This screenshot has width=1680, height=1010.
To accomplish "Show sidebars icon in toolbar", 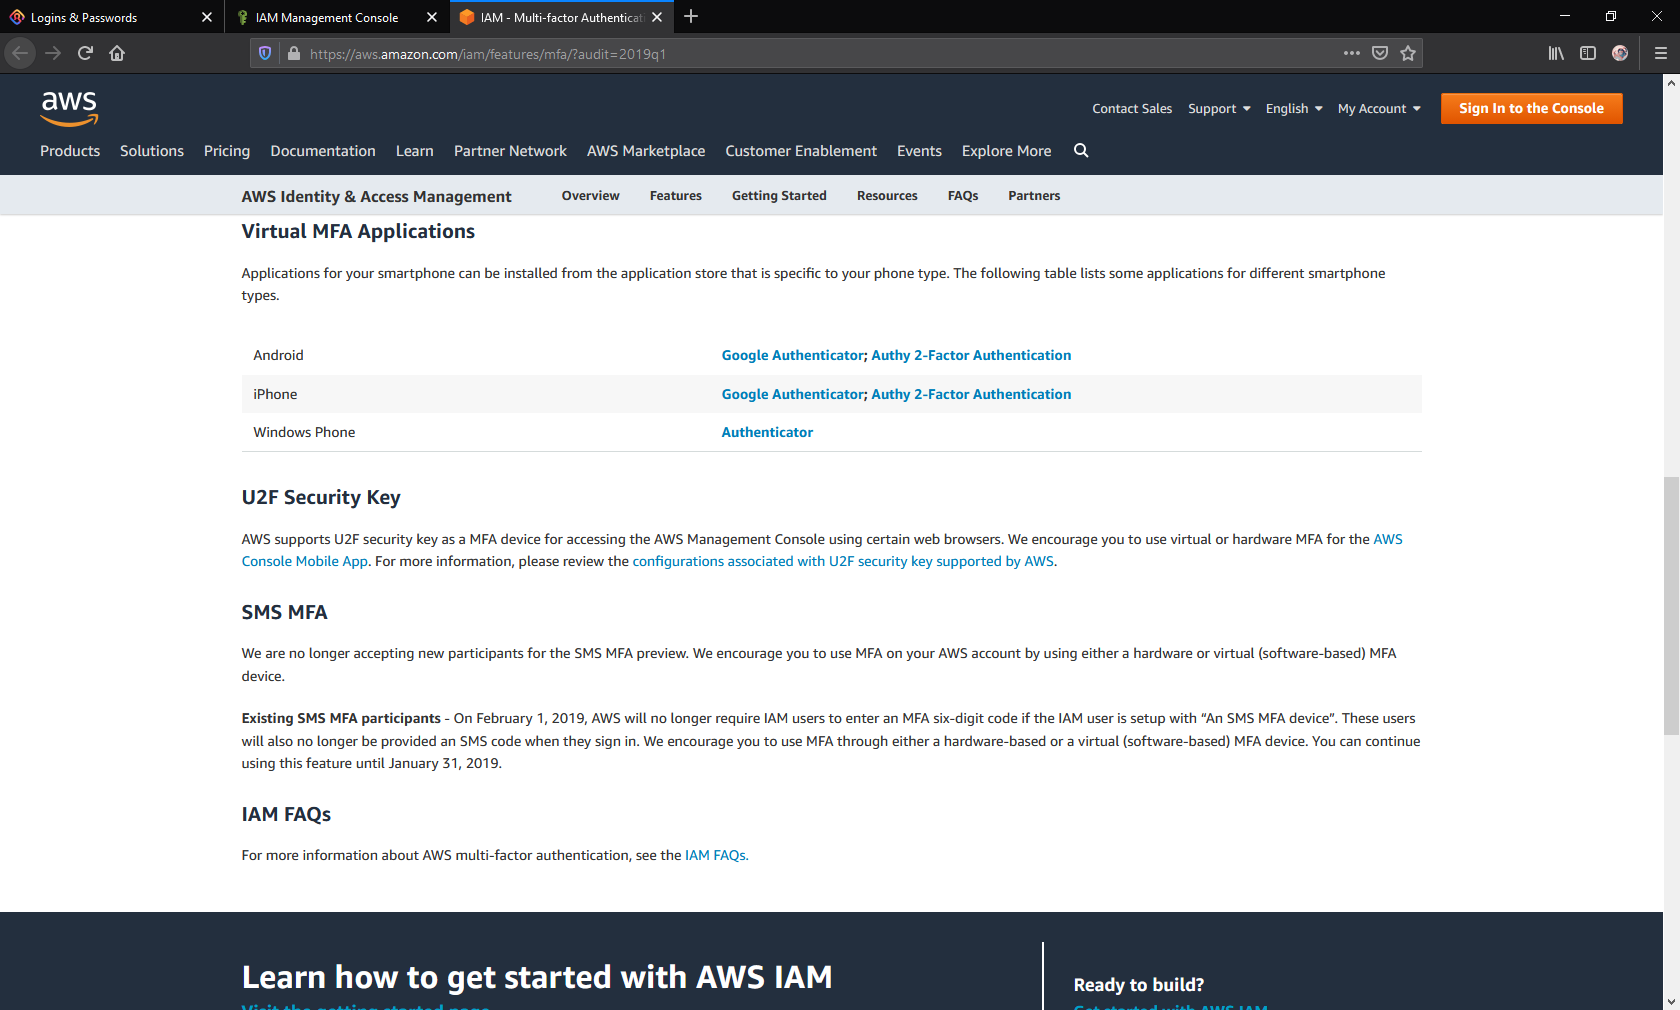I will click(x=1588, y=53).
